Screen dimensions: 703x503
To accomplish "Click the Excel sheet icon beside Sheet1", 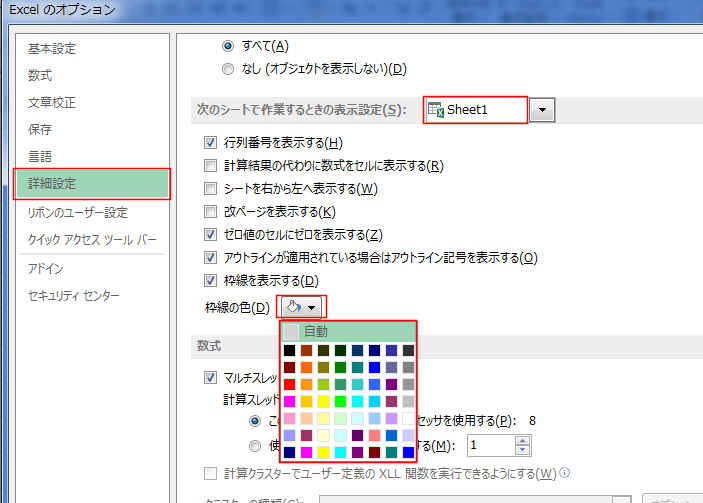I will [435, 110].
